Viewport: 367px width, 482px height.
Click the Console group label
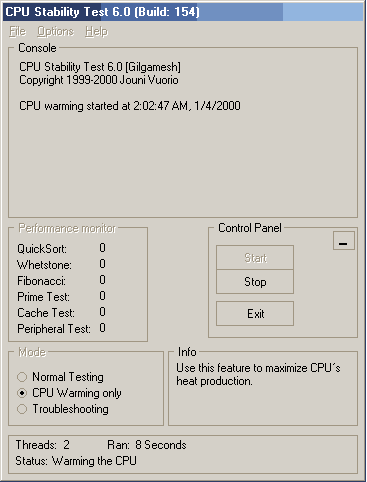tap(37, 48)
